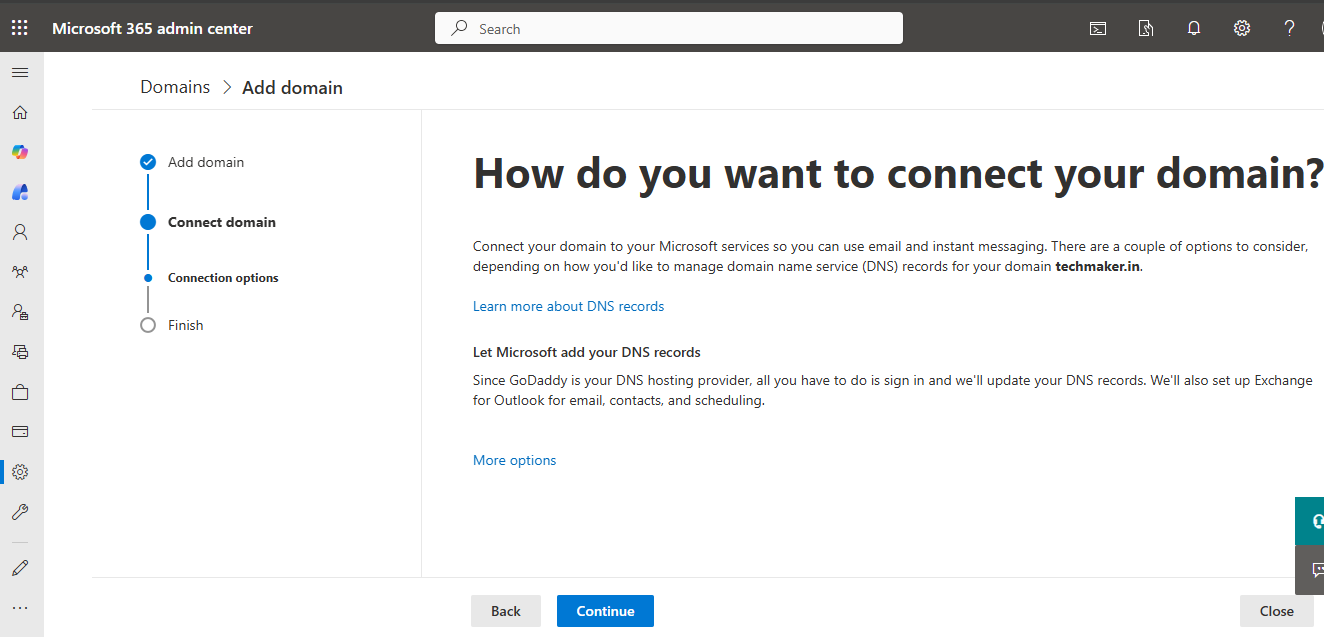Open the notifications bell
Image resolution: width=1324 pixels, height=637 pixels.
point(1194,28)
